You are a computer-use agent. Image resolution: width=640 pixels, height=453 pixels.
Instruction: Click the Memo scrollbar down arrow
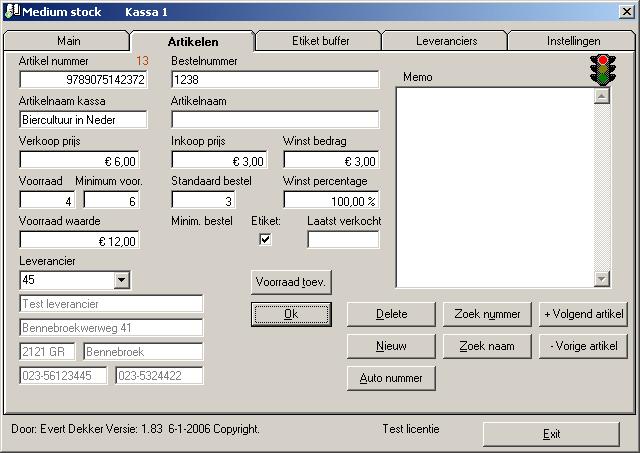(x=602, y=279)
